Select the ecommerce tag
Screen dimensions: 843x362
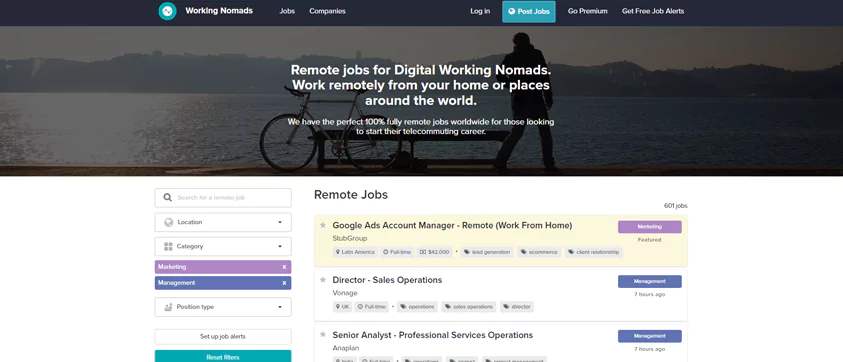(539, 252)
